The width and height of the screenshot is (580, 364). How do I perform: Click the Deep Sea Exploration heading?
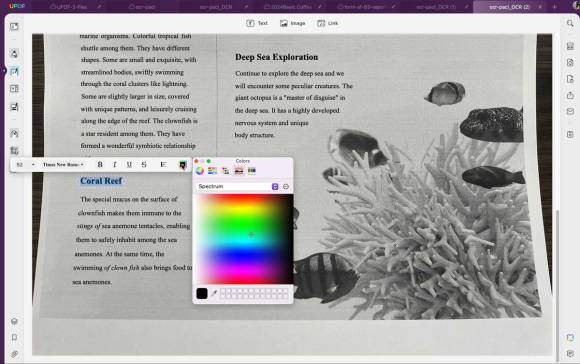(x=277, y=57)
